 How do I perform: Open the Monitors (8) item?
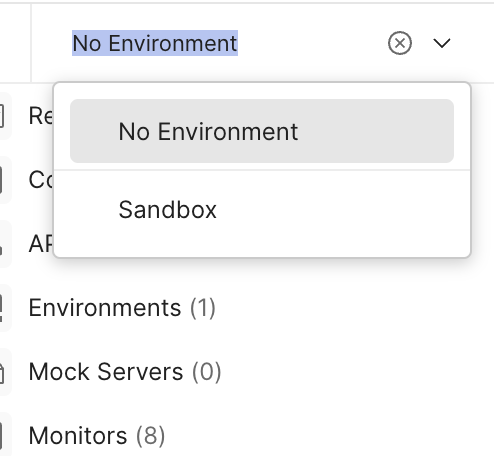point(97,436)
